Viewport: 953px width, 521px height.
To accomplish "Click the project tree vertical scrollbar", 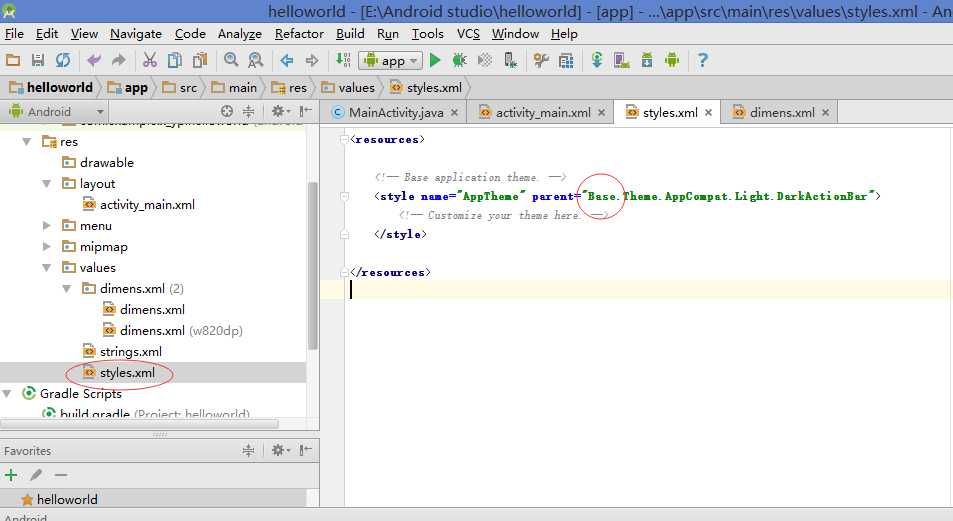I will (313, 266).
